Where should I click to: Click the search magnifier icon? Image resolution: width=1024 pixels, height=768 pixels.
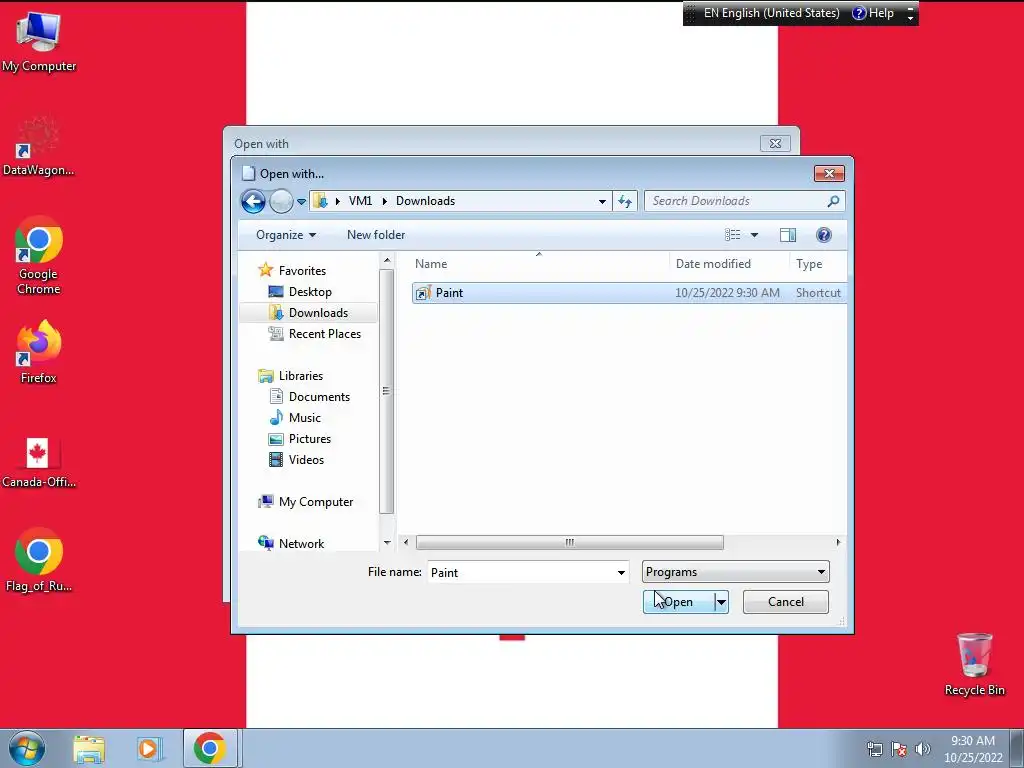point(833,201)
